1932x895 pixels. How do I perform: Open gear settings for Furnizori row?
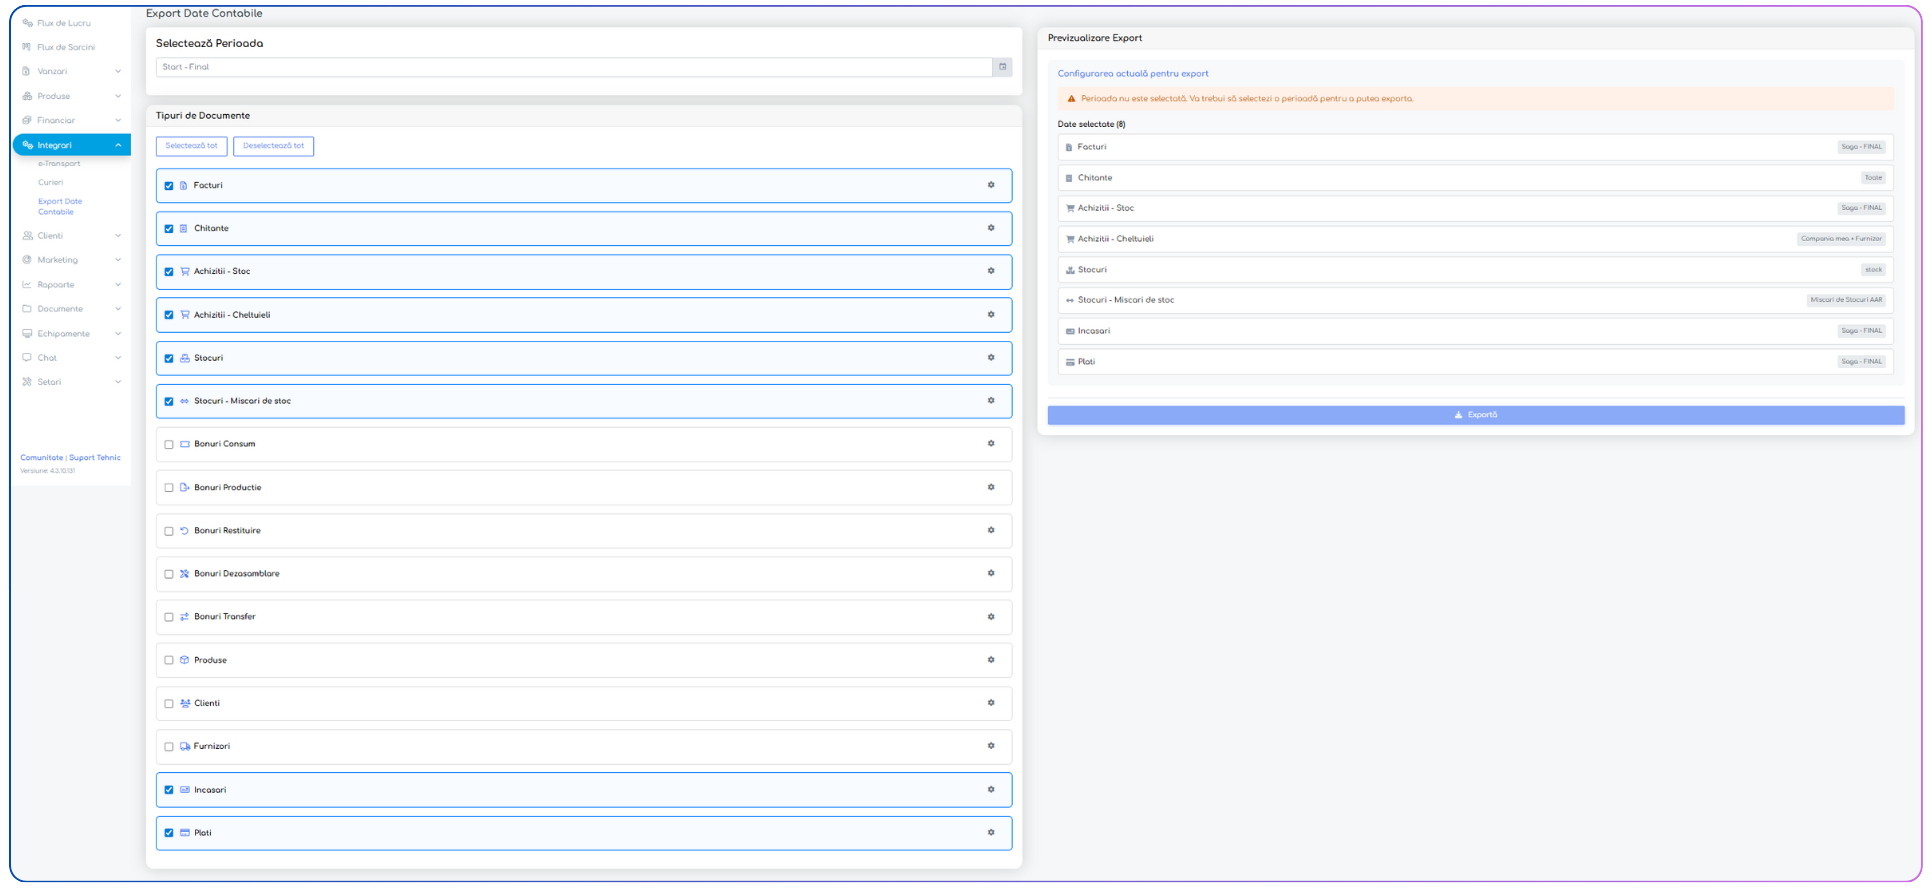pos(991,746)
